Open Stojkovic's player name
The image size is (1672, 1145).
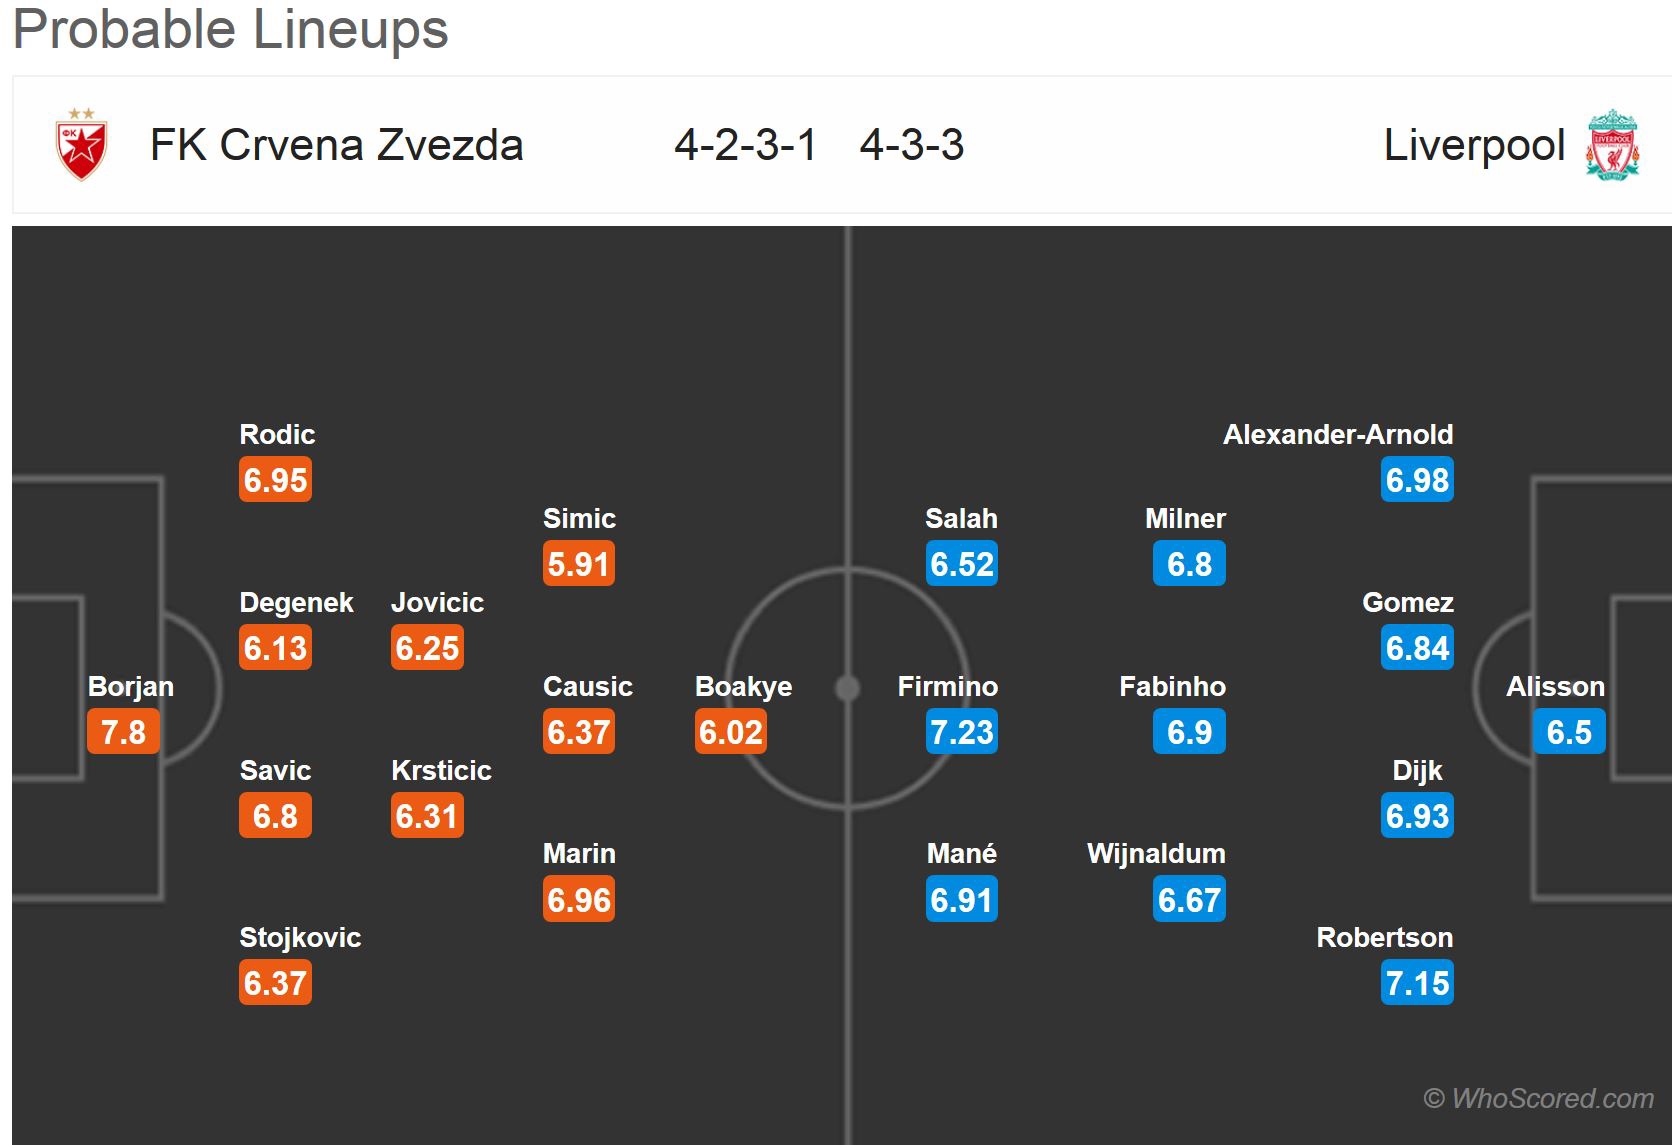300,937
